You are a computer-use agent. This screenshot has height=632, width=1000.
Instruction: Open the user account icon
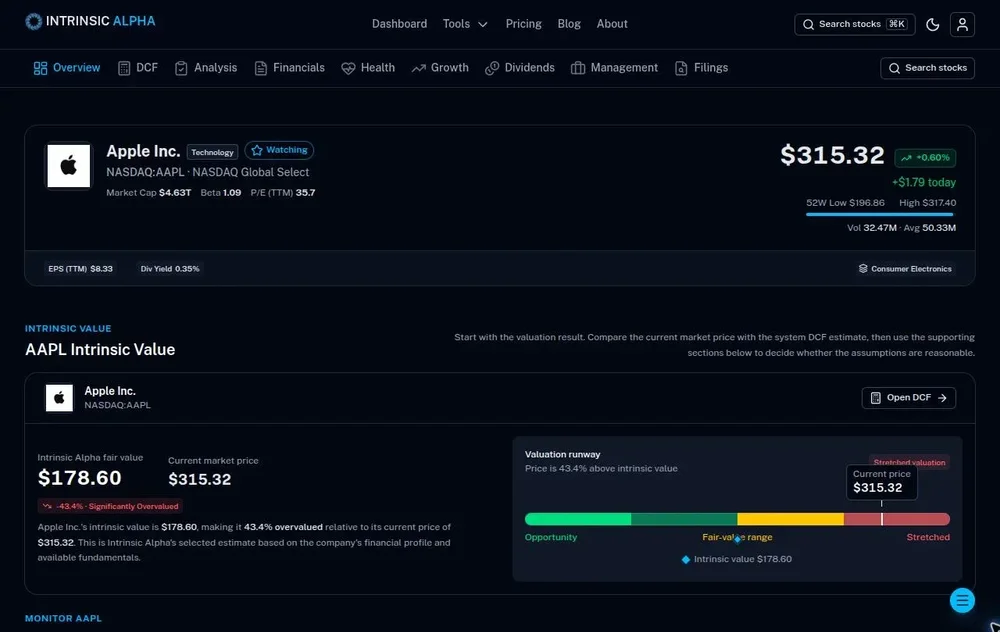coord(962,24)
